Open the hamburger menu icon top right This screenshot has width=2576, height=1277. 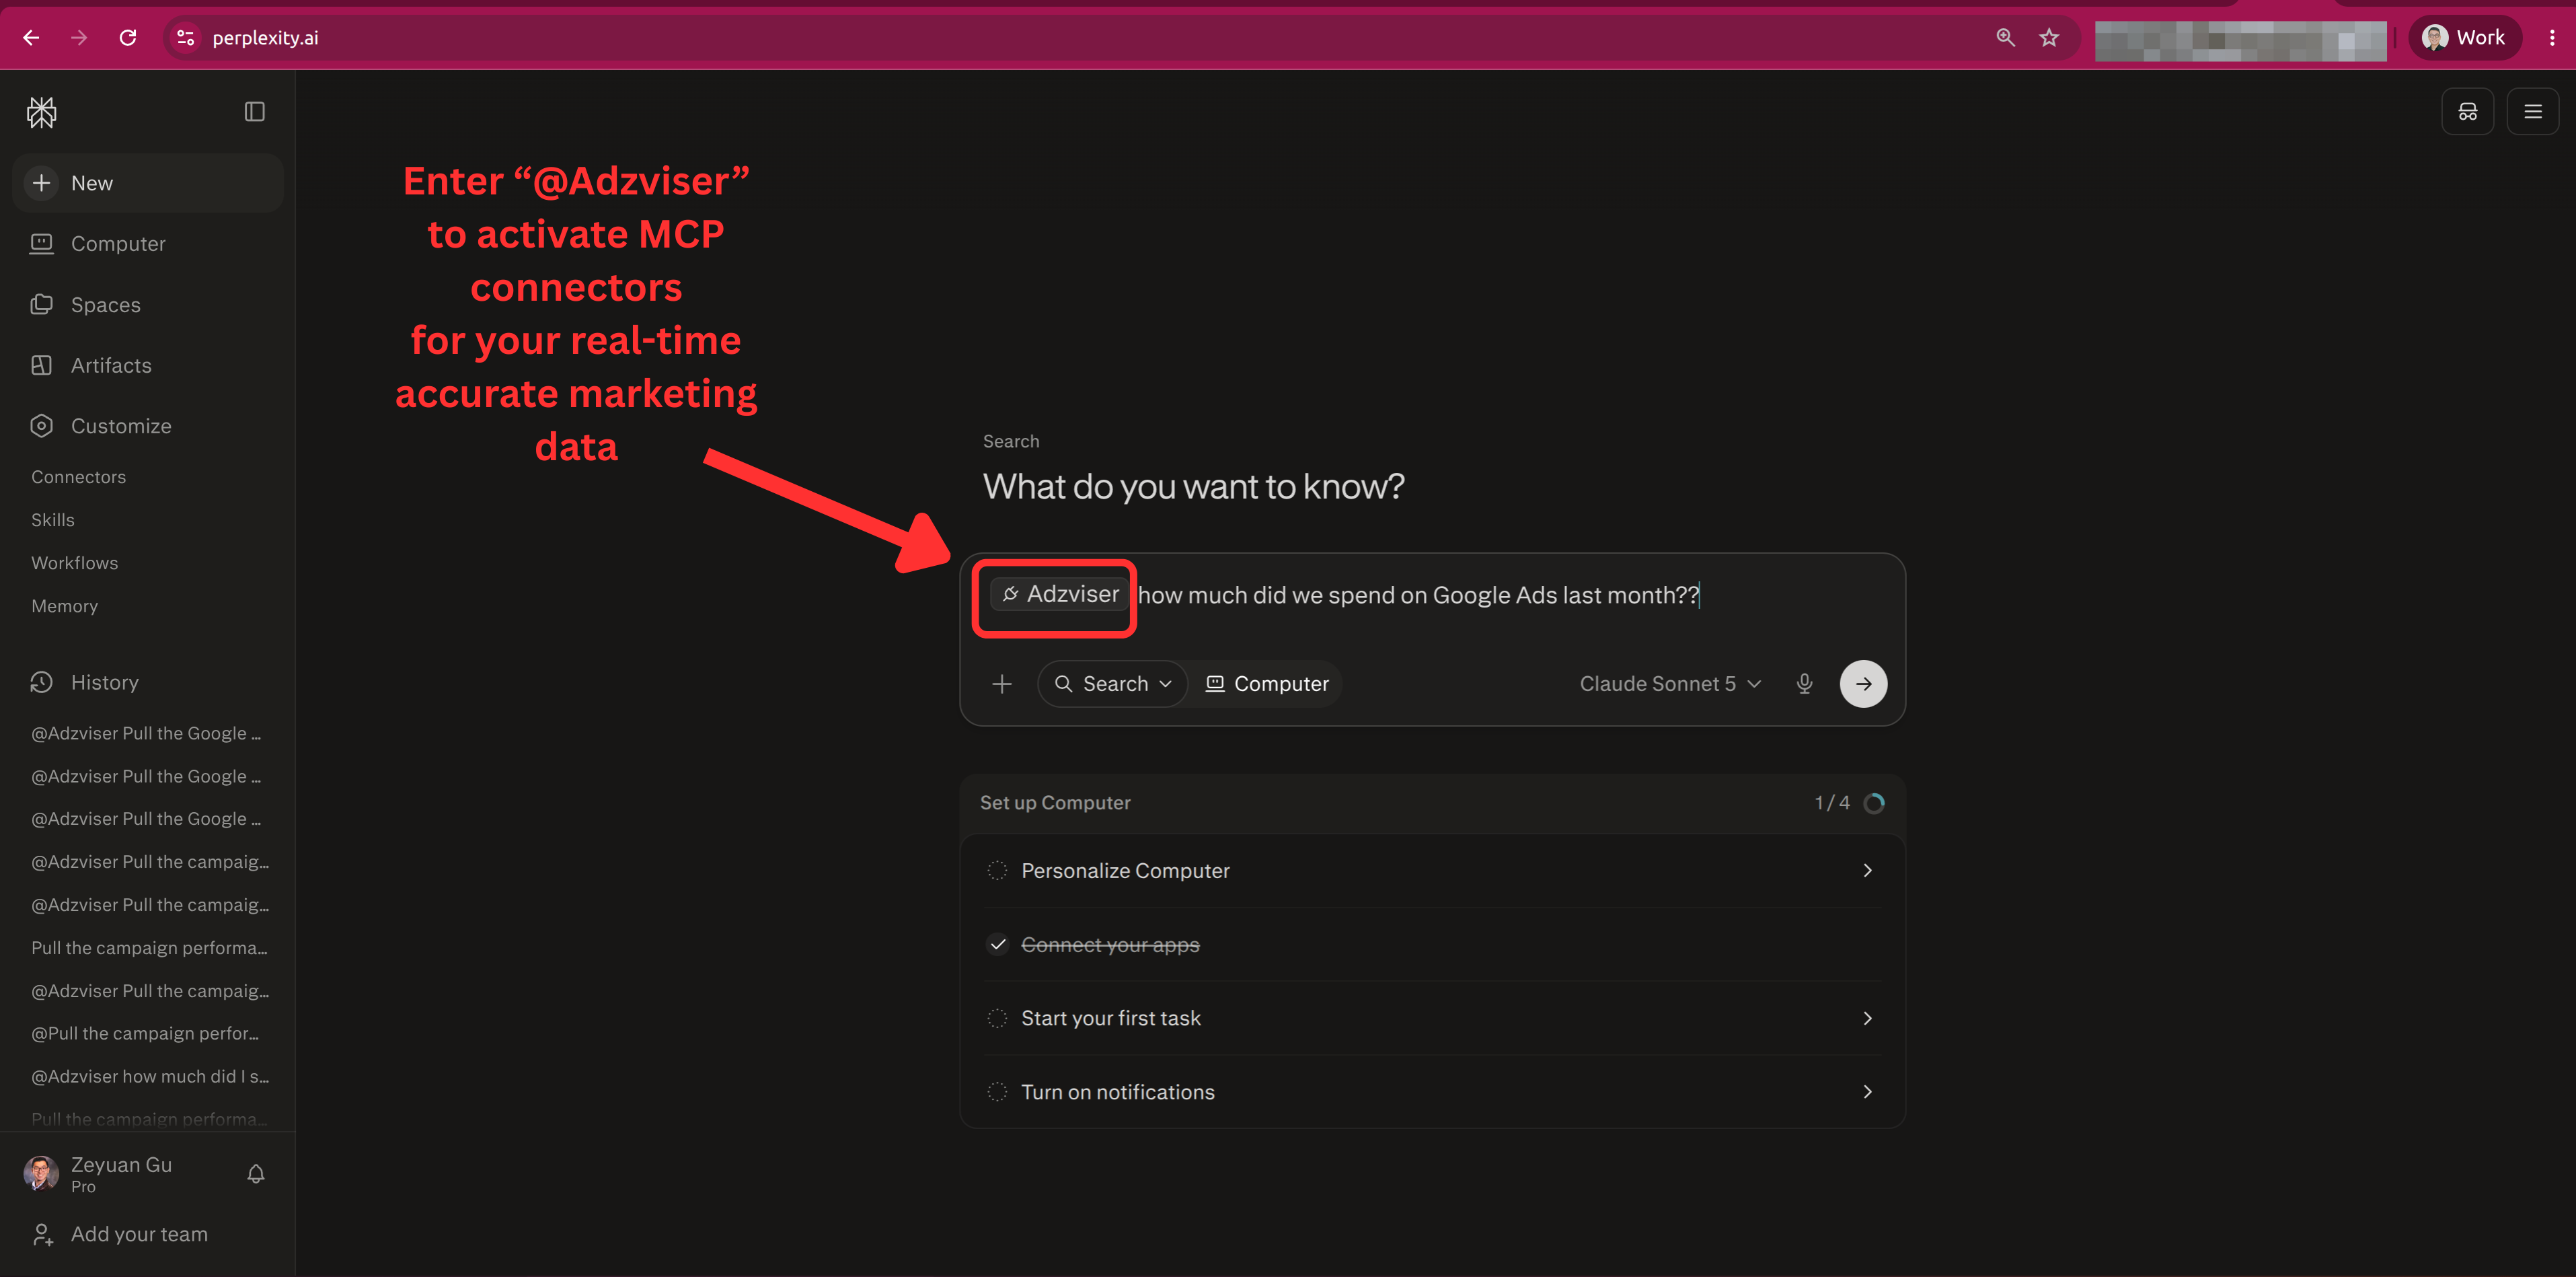[2532, 112]
